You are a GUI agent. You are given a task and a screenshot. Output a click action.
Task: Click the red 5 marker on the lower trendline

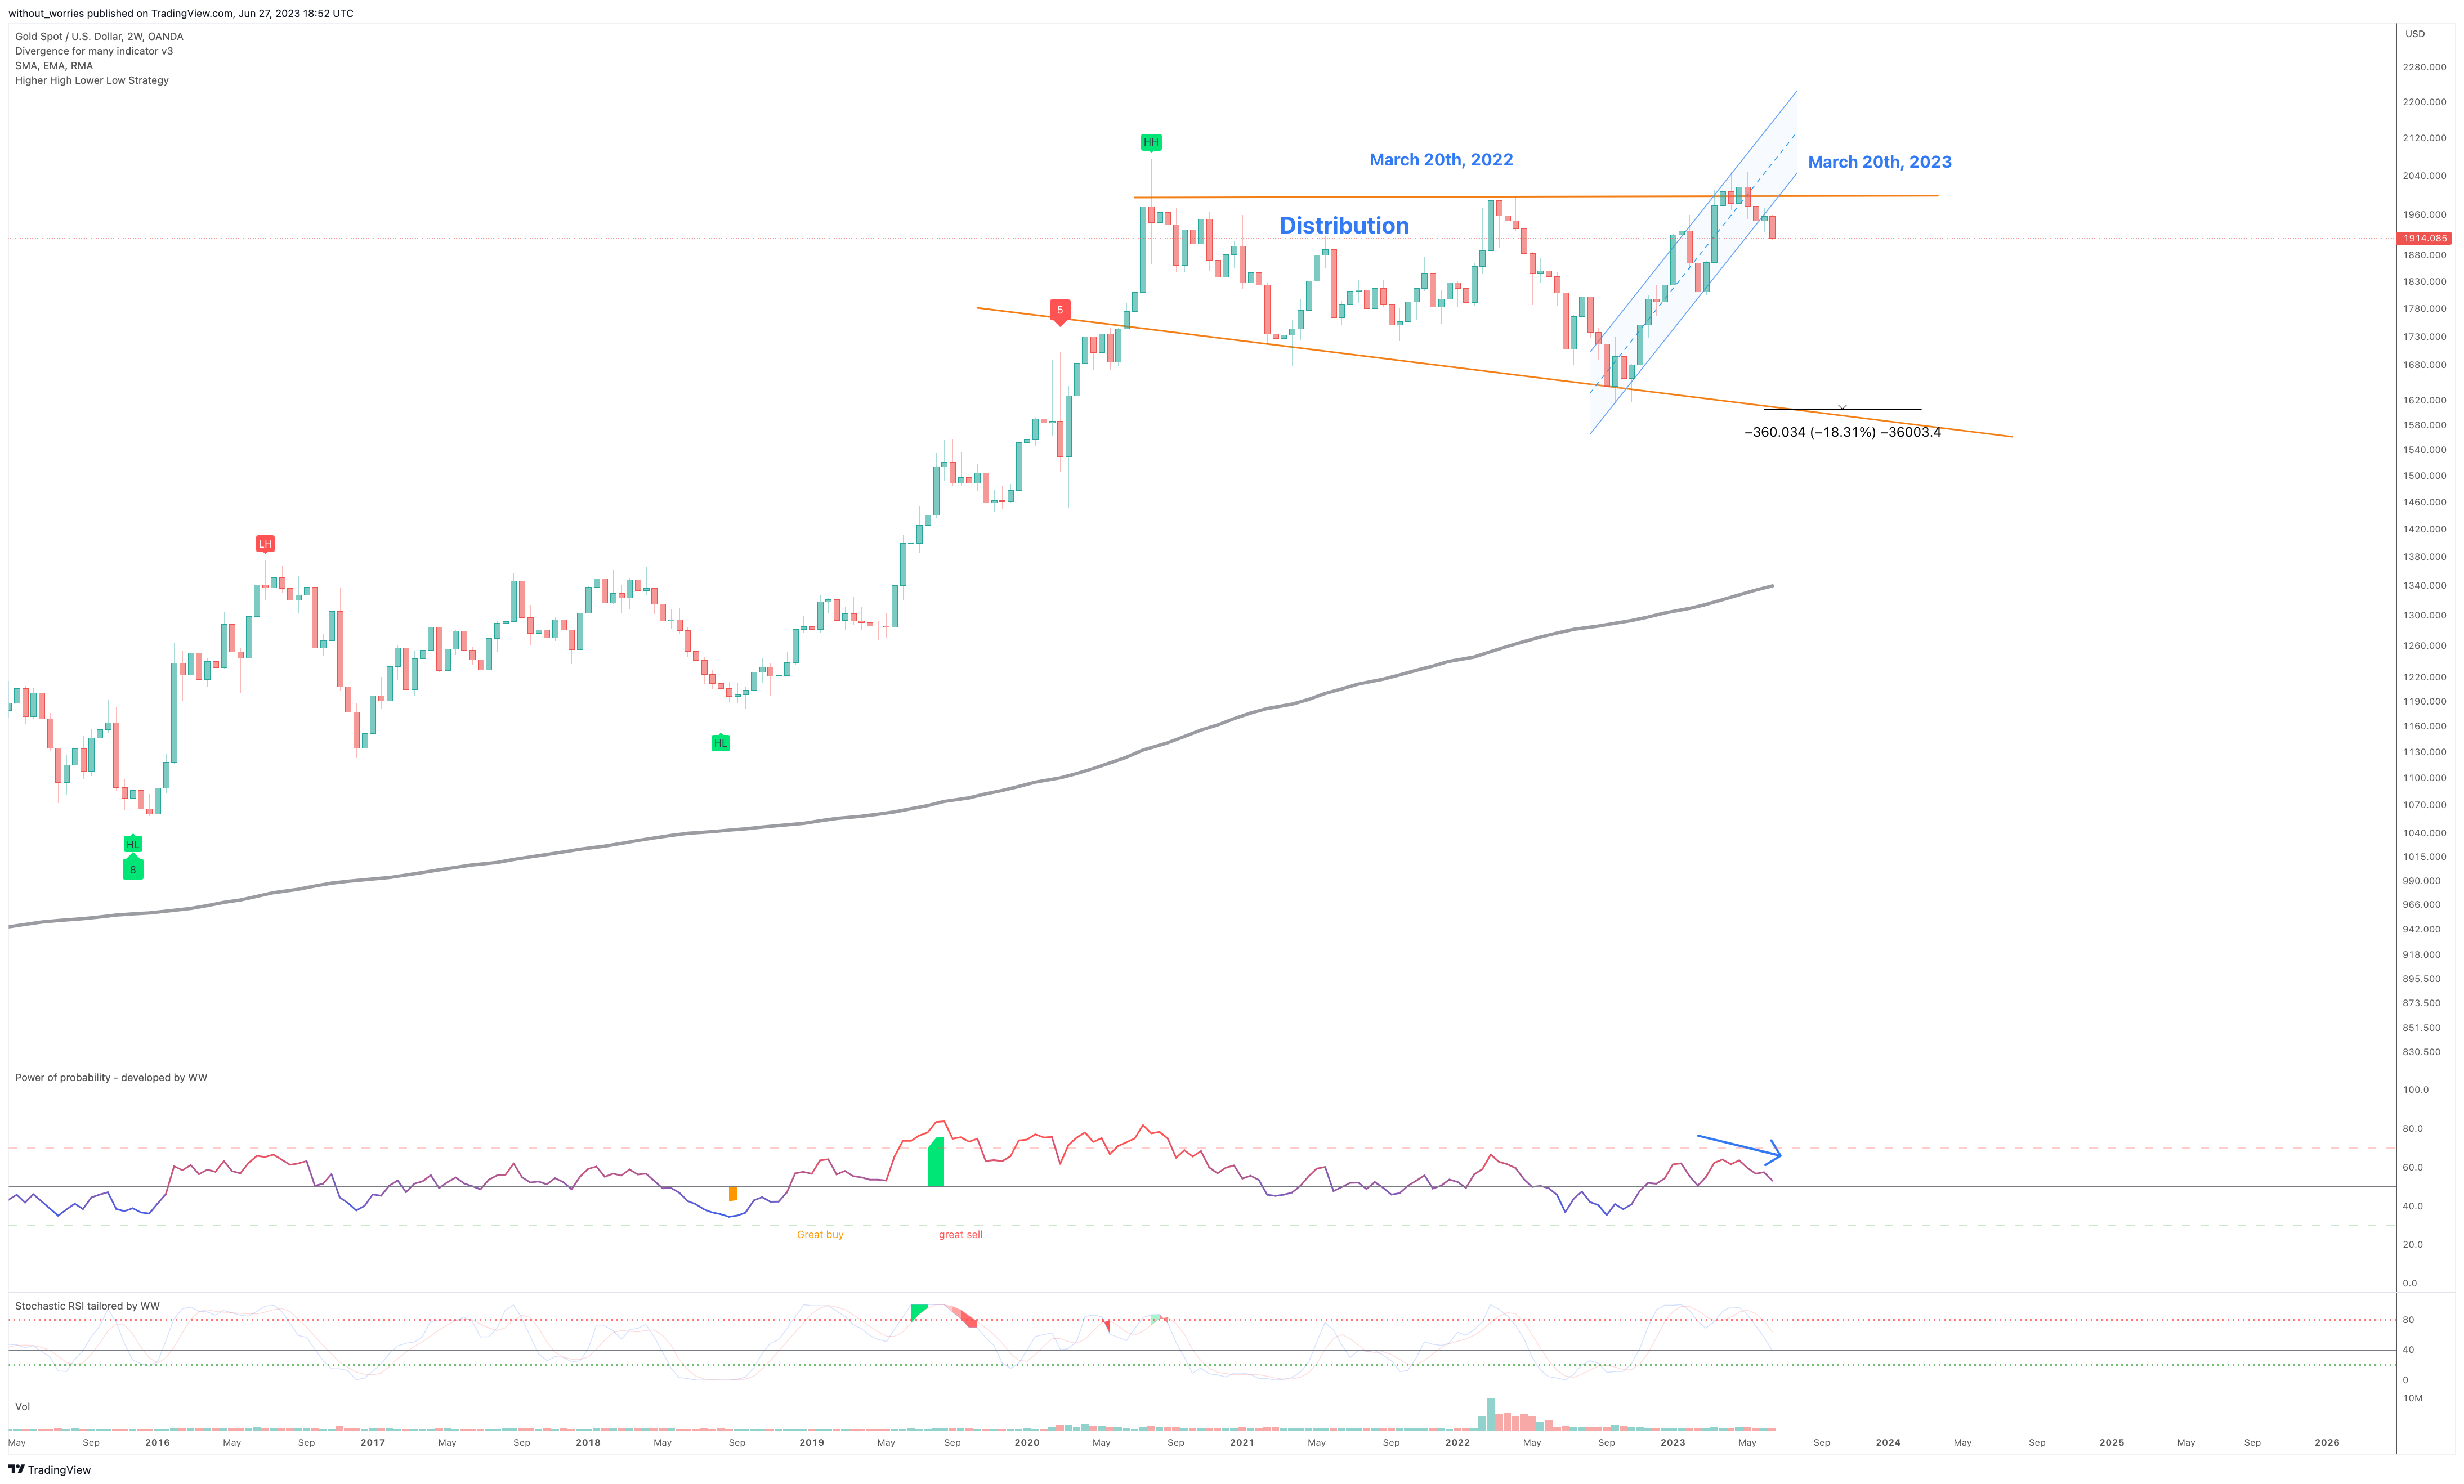1060,311
